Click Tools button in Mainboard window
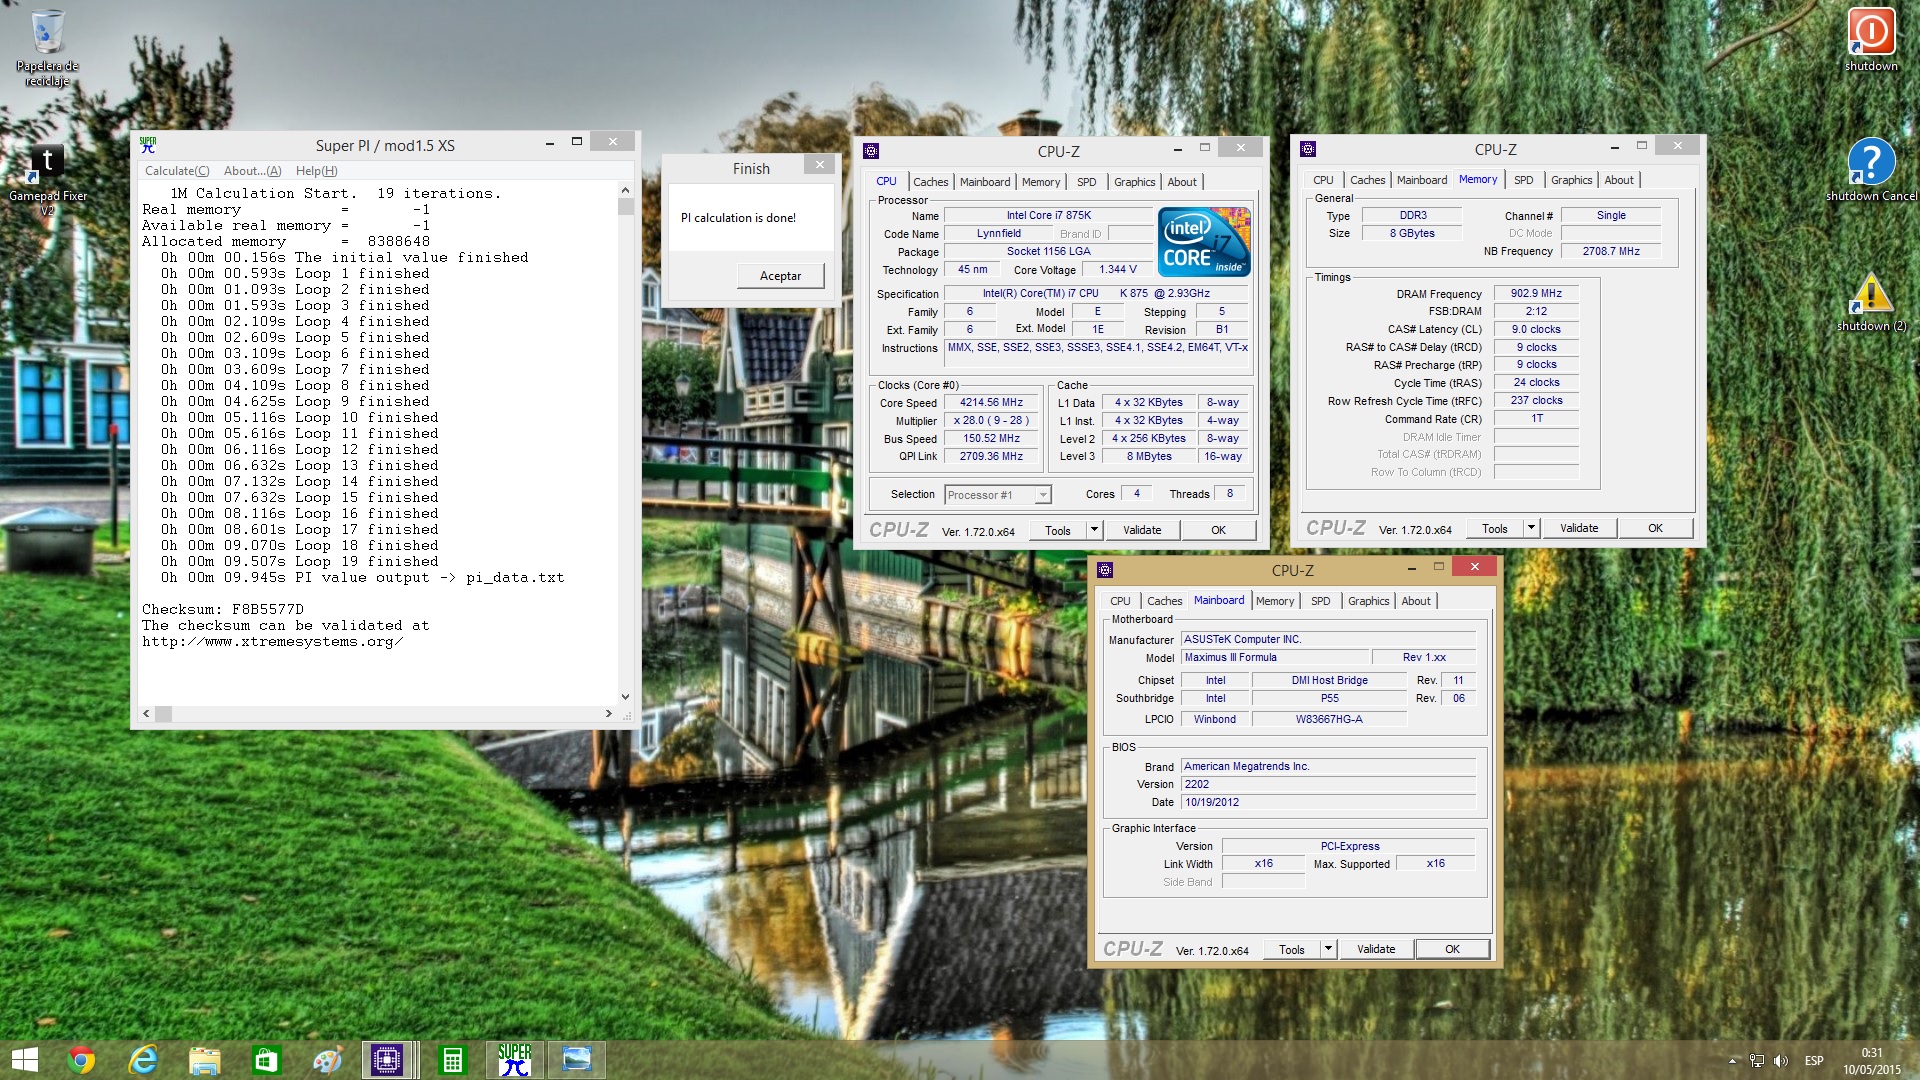Screen dimensions: 1920x1080 [1292, 950]
